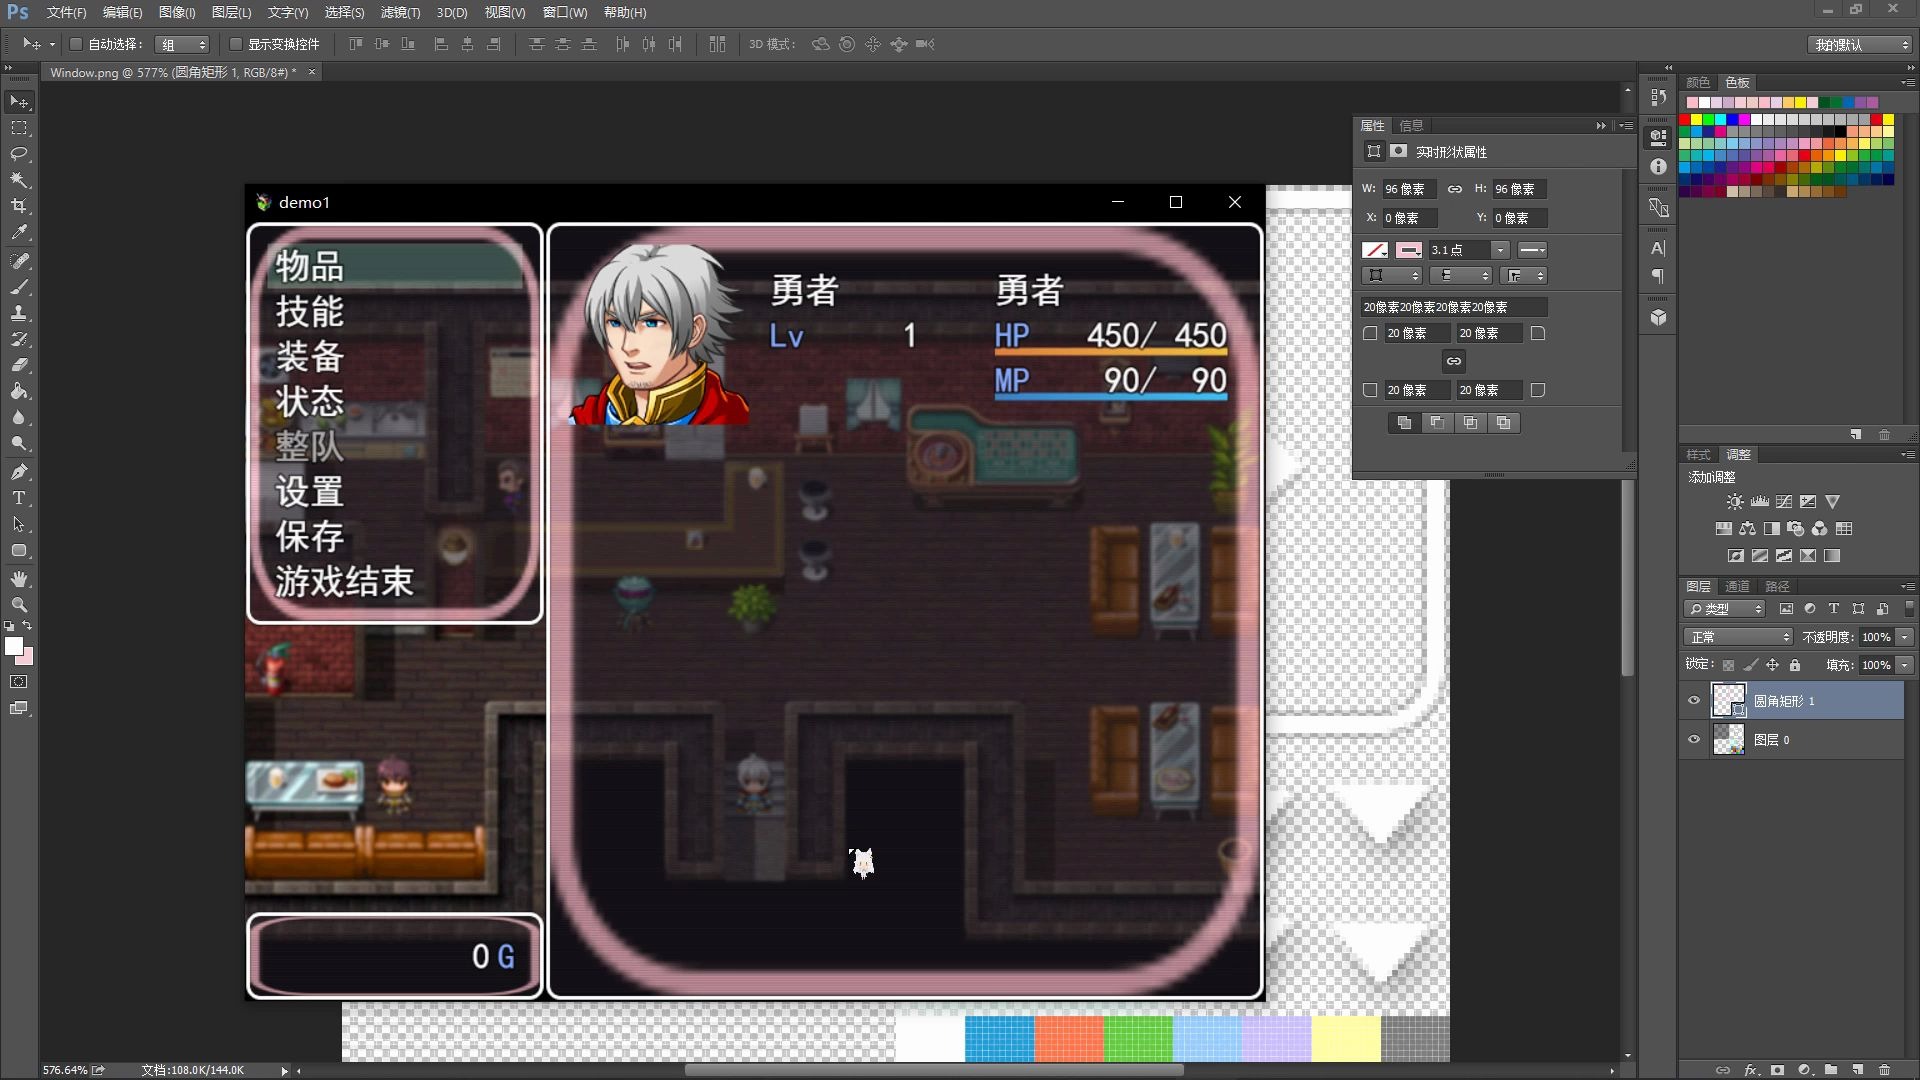Select the Lasso tool

tap(19, 154)
